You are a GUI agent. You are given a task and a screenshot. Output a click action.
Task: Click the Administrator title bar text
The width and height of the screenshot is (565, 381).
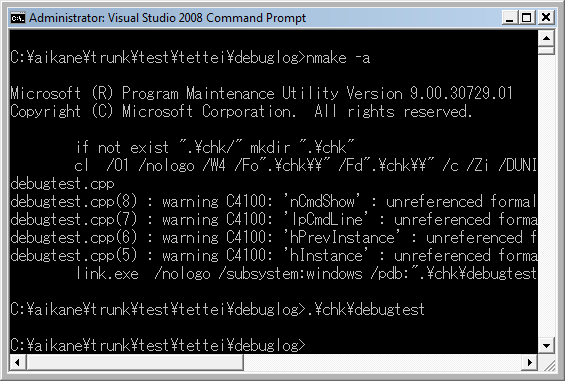click(168, 18)
